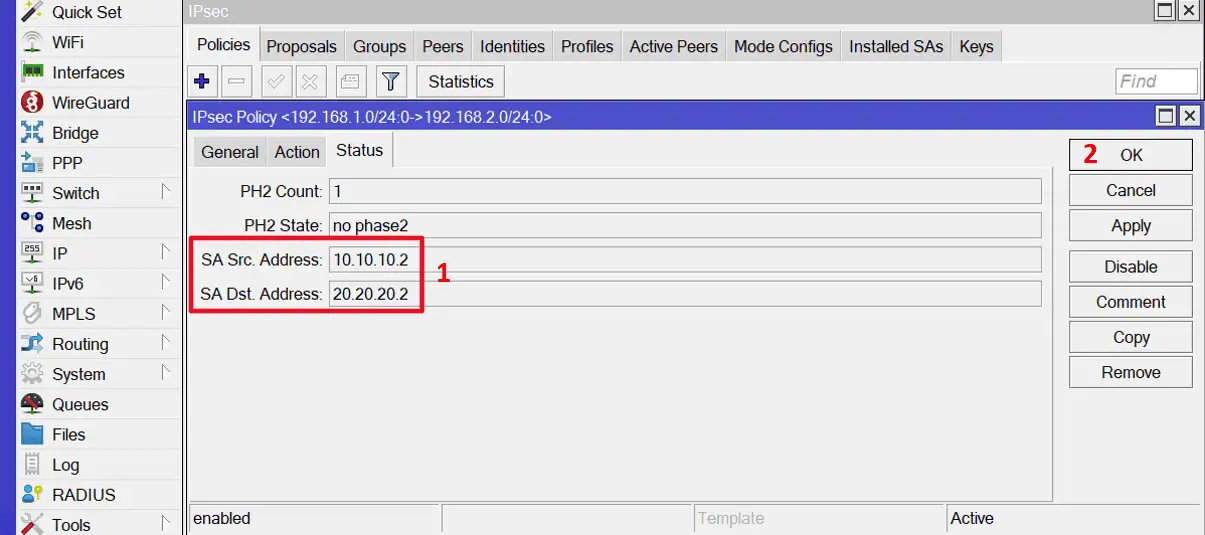Image resolution: width=1205 pixels, height=535 pixels.
Task: Click the Statistics button
Action: [461, 81]
